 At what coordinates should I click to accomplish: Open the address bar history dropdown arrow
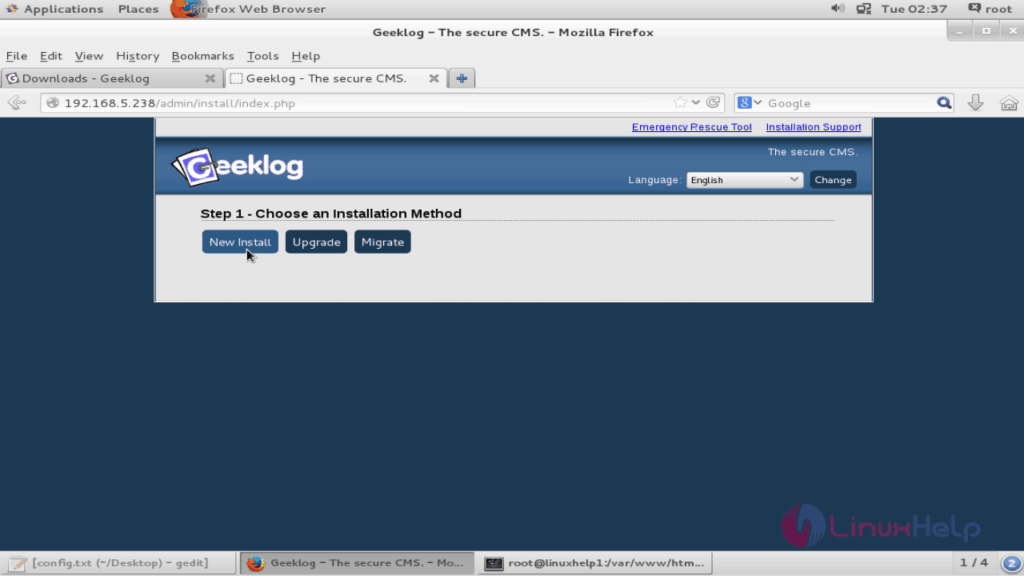click(696, 103)
